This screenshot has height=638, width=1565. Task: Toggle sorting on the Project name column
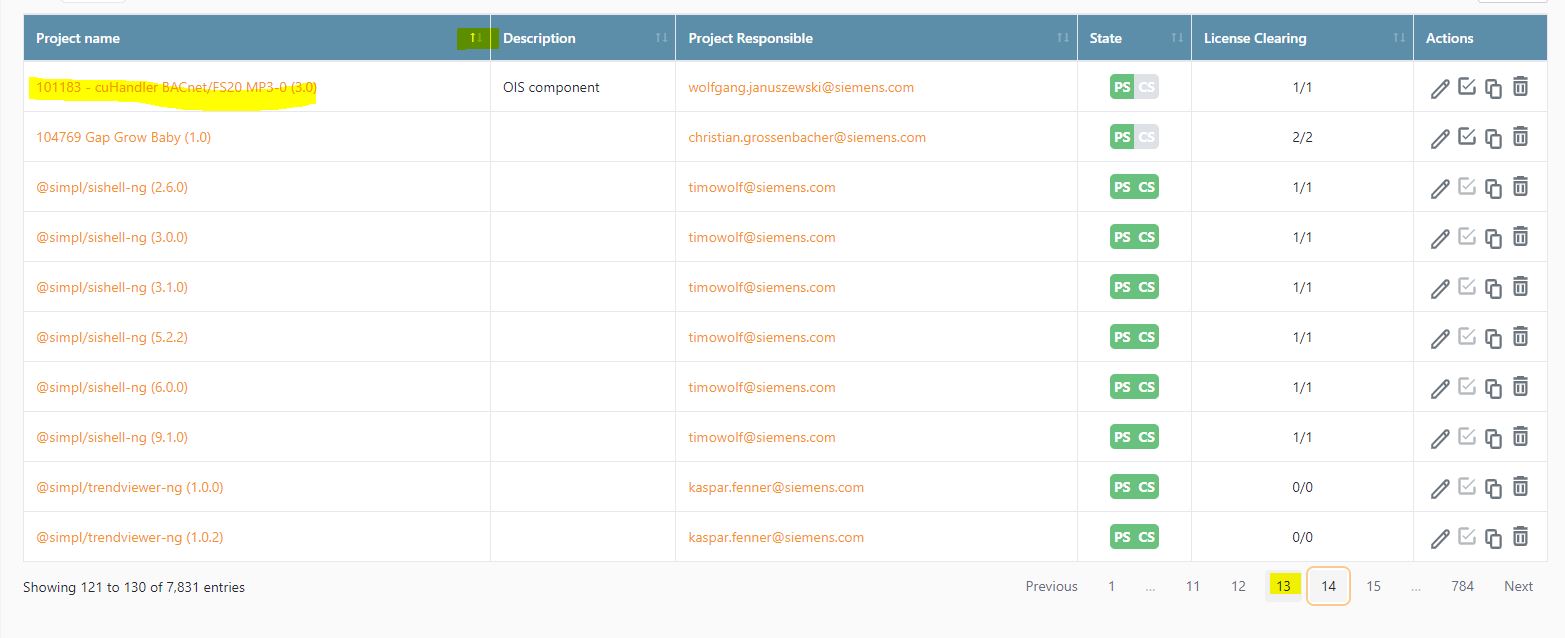click(x=472, y=37)
